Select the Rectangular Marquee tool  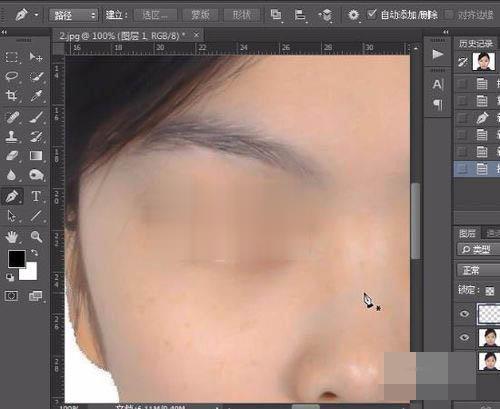point(12,57)
